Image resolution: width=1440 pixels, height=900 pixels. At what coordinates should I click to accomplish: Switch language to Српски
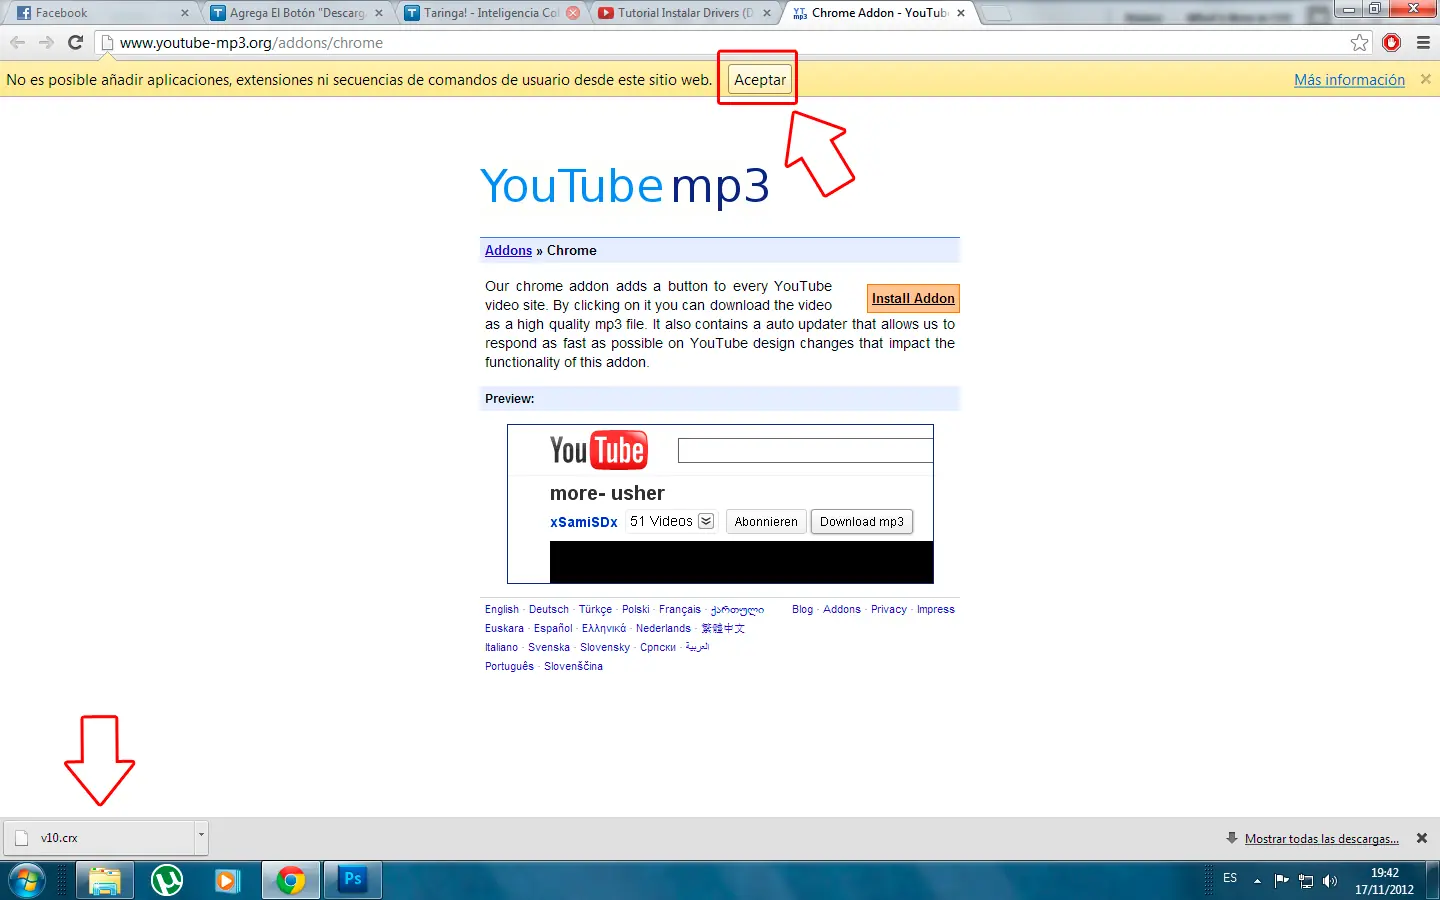658,647
